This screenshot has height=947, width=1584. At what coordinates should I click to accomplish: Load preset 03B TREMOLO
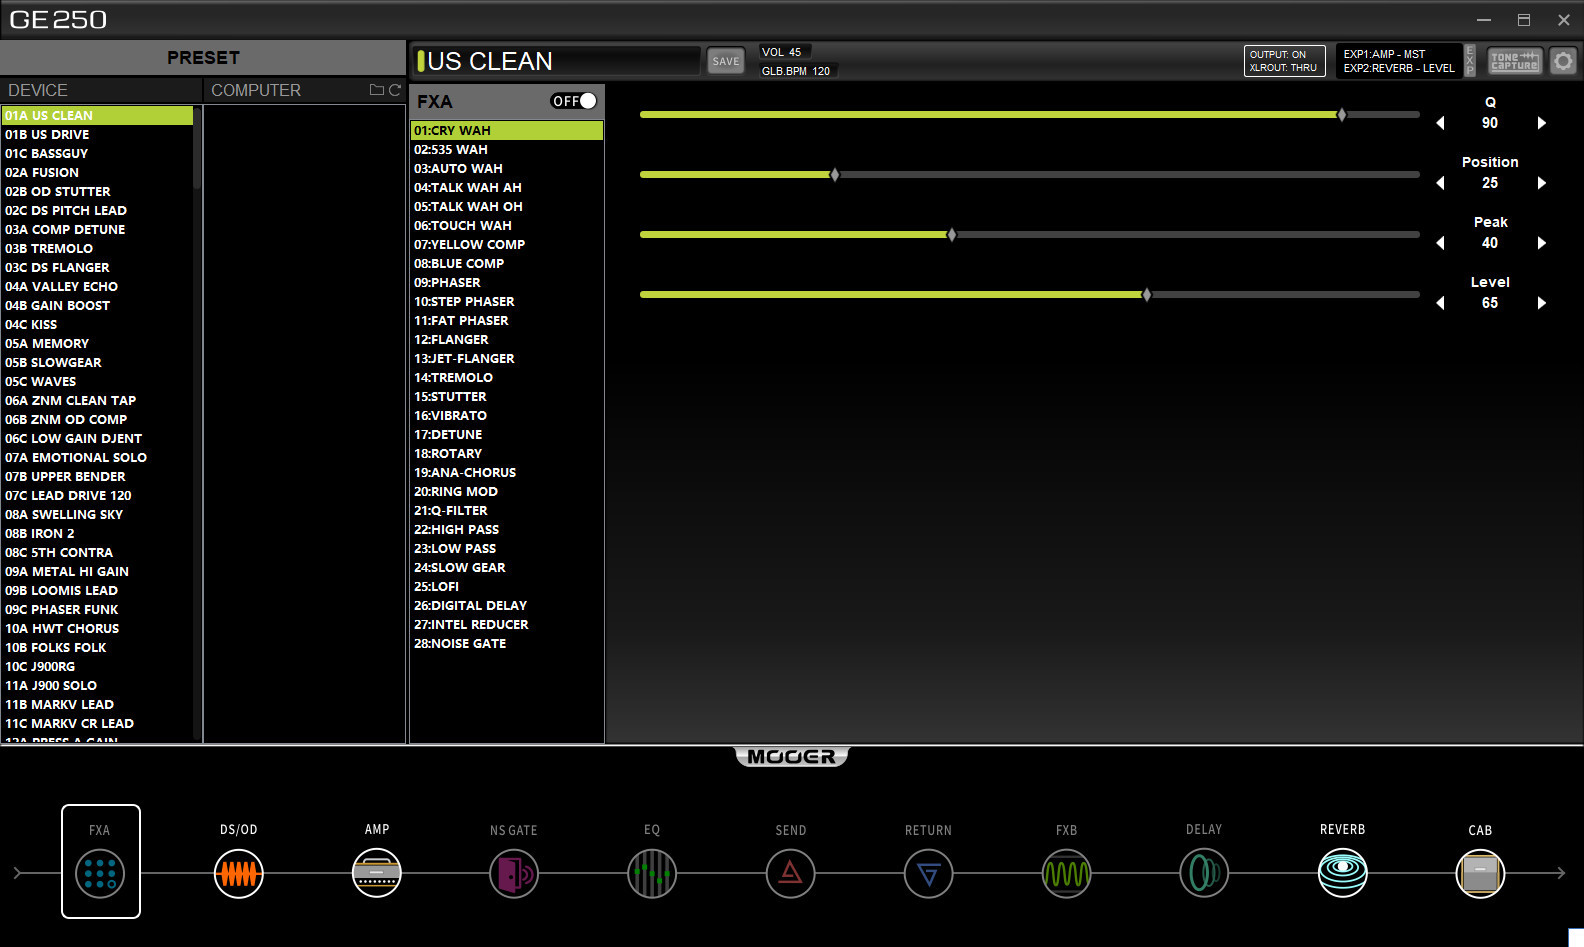(x=98, y=249)
